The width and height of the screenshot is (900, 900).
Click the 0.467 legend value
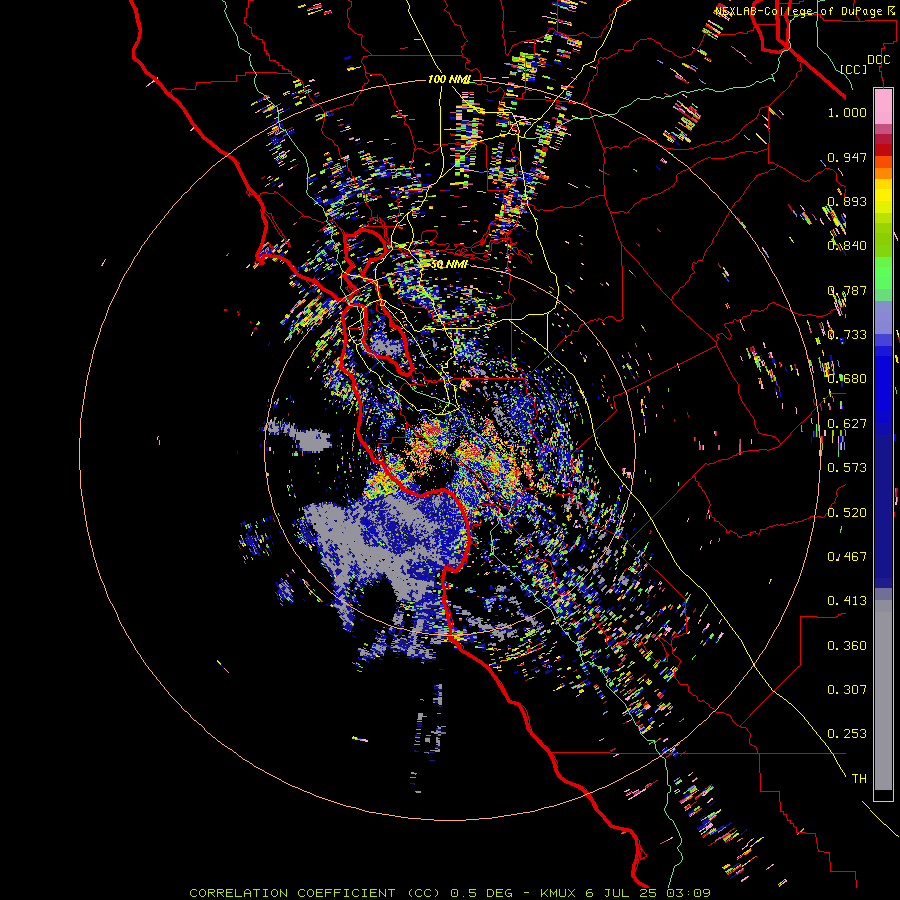[847, 557]
